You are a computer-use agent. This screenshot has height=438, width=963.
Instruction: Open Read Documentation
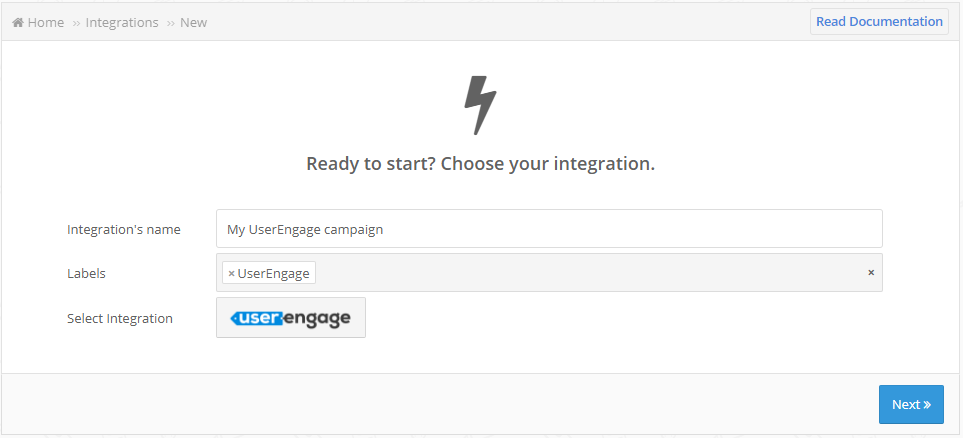pyautogui.click(x=879, y=22)
